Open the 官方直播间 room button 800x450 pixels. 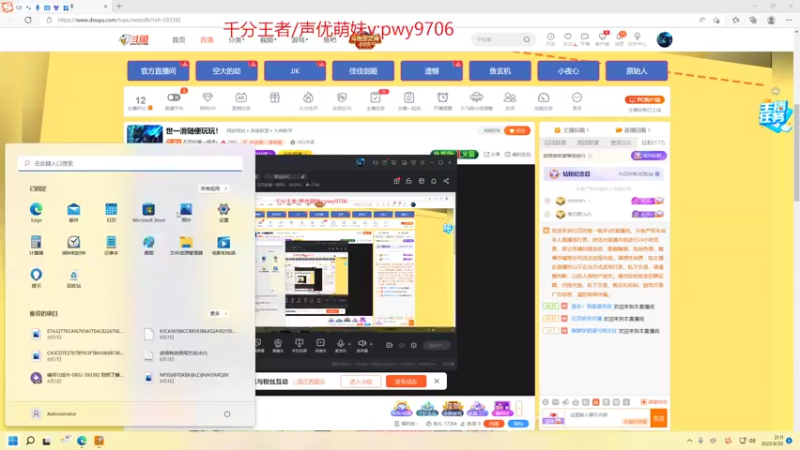[x=158, y=71]
